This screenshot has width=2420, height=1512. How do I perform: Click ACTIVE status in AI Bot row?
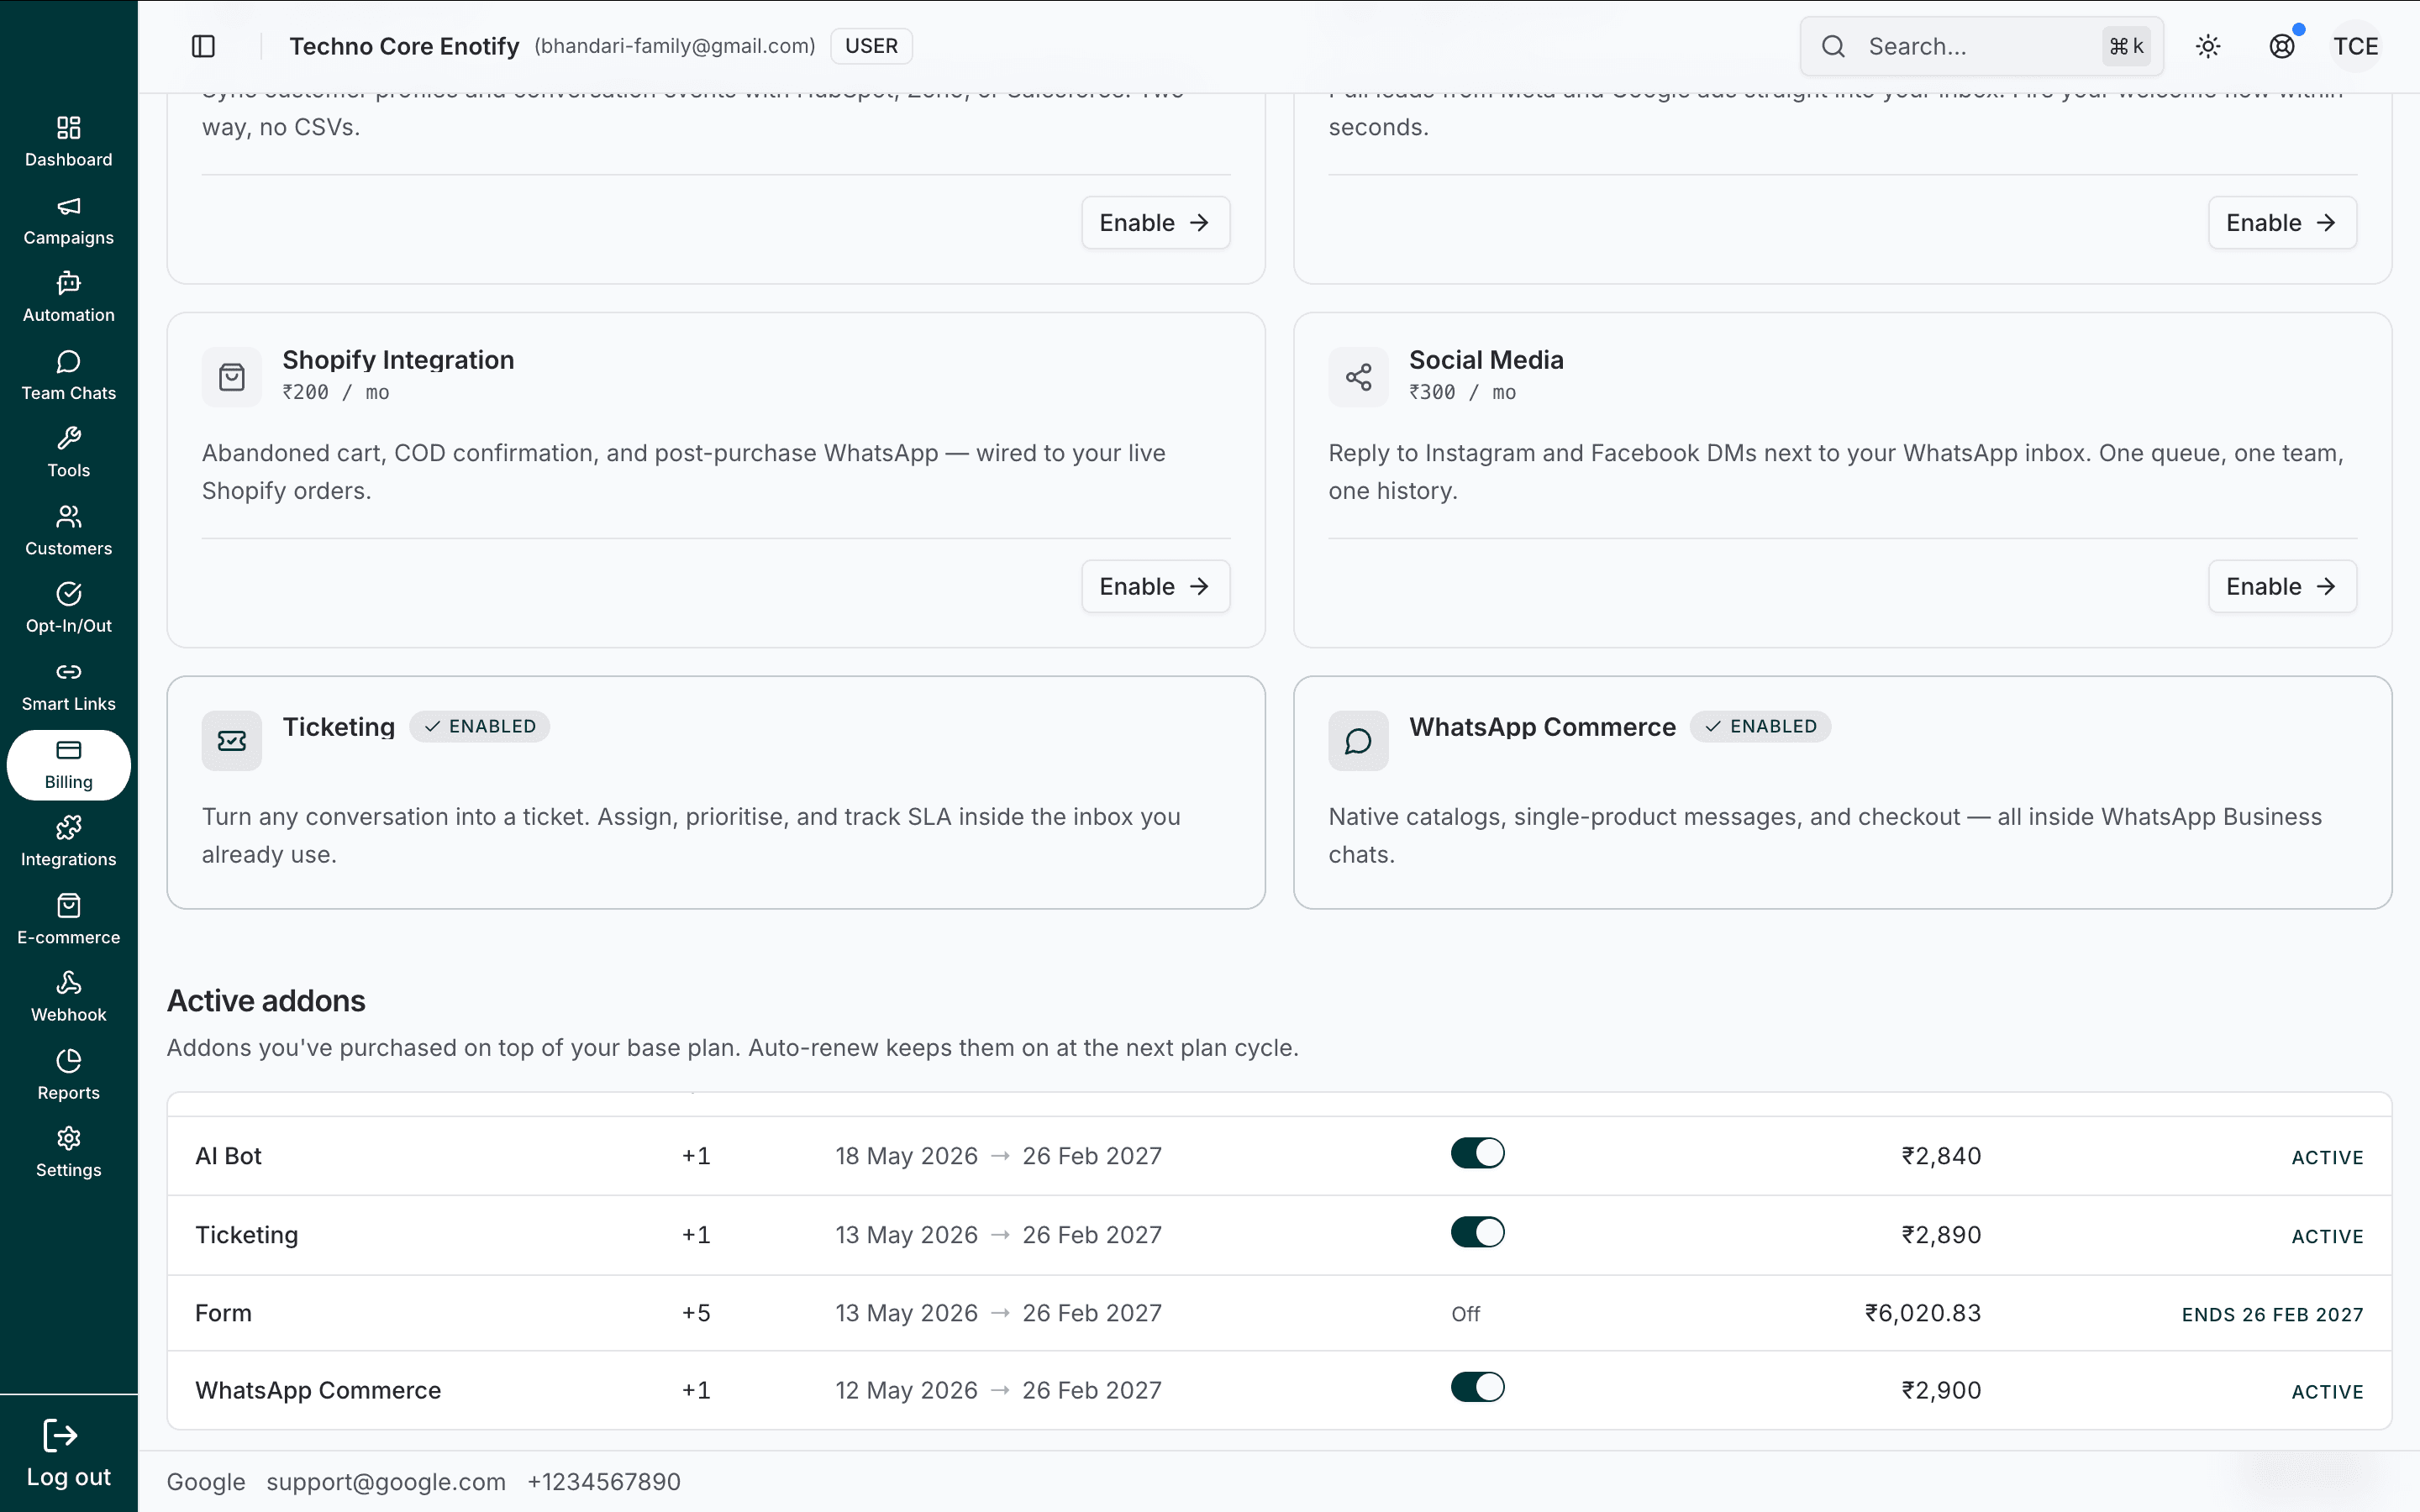pyautogui.click(x=2327, y=1158)
